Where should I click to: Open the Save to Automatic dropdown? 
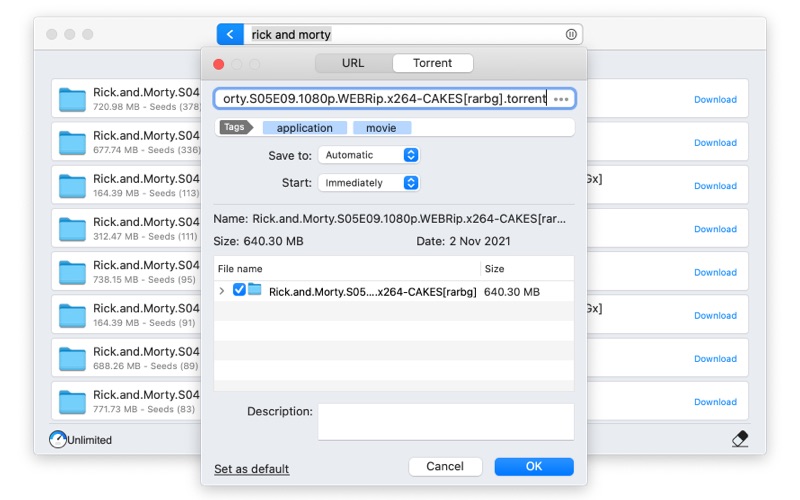pos(368,155)
